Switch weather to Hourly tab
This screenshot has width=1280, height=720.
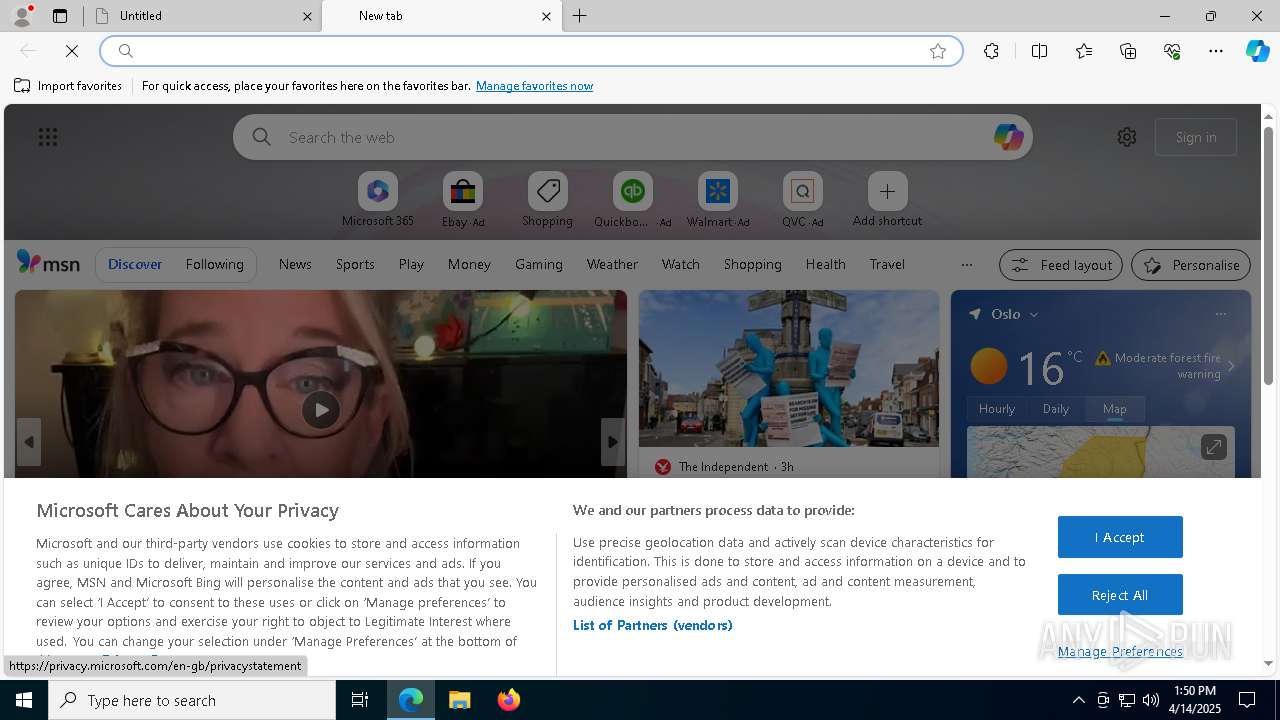coord(997,408)
